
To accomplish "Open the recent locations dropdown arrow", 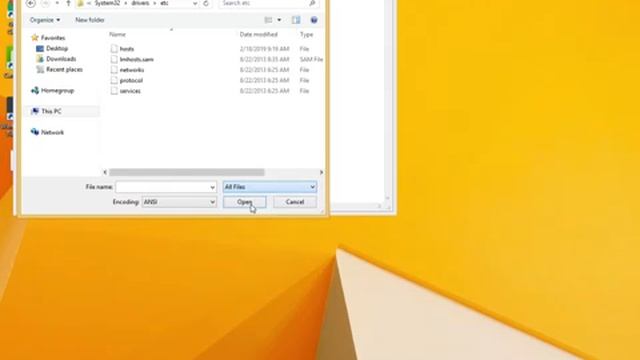I will 57,3.
